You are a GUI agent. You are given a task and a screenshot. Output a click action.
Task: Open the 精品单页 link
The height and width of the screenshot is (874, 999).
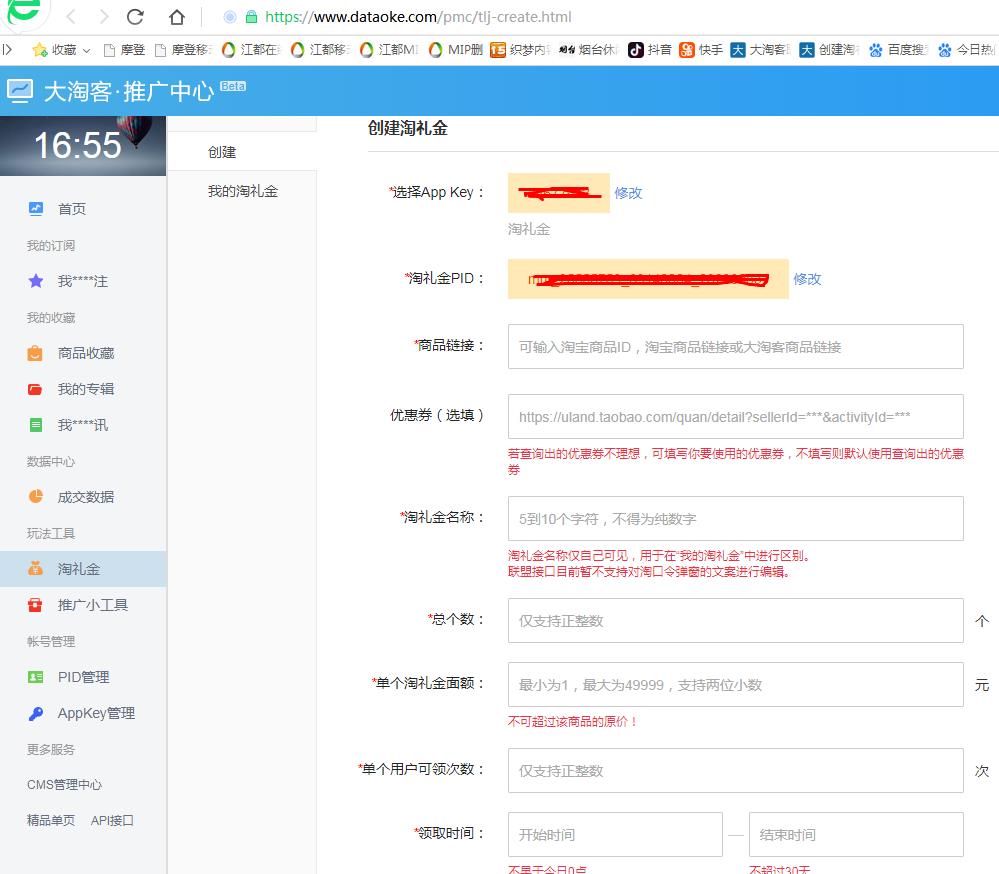[51, 820]
